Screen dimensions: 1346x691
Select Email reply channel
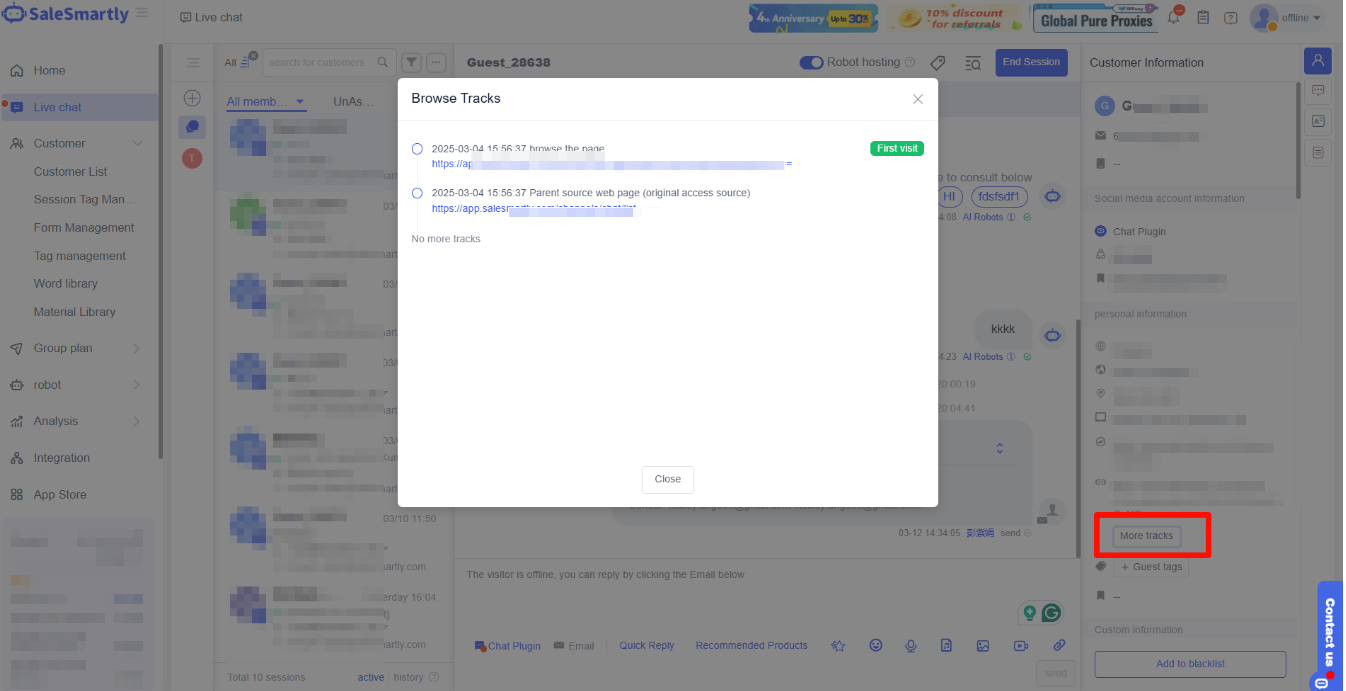pyautogui.click(x=574, y=646)
